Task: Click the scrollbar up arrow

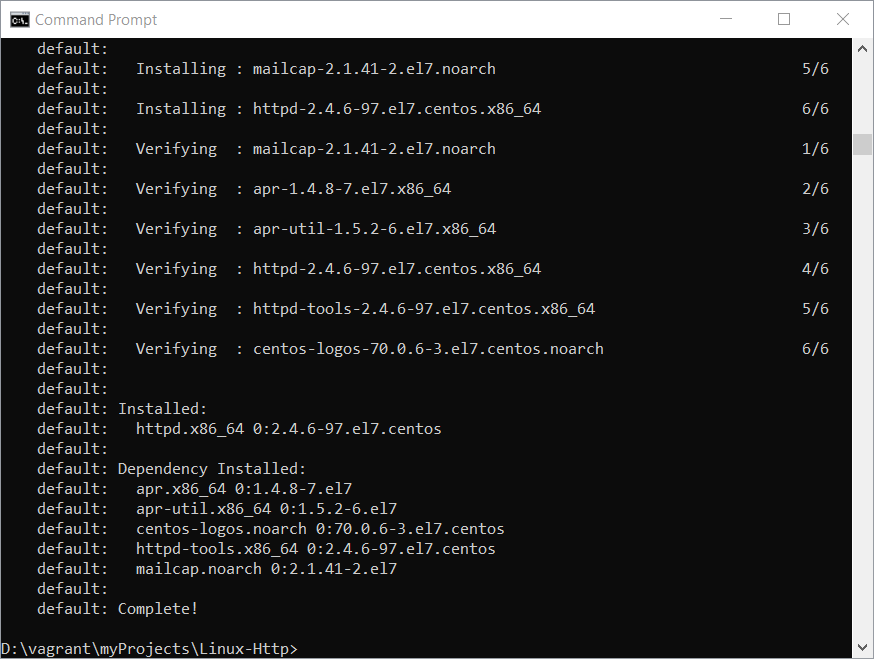Action: coord(862,49)
